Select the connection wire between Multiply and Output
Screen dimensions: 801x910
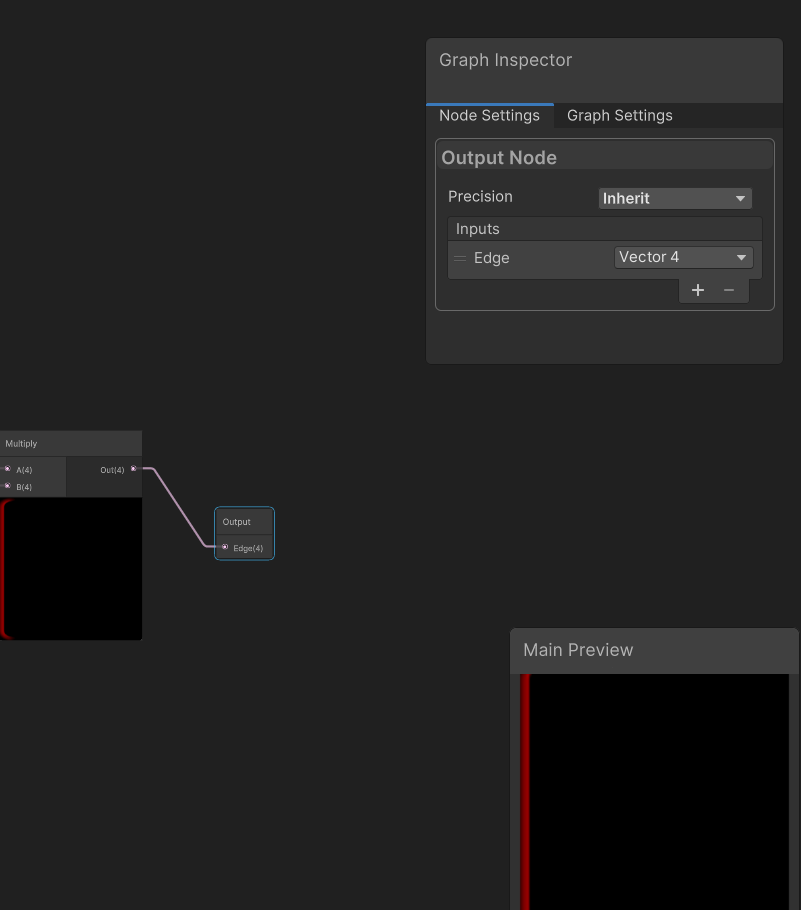coord(180,508)
